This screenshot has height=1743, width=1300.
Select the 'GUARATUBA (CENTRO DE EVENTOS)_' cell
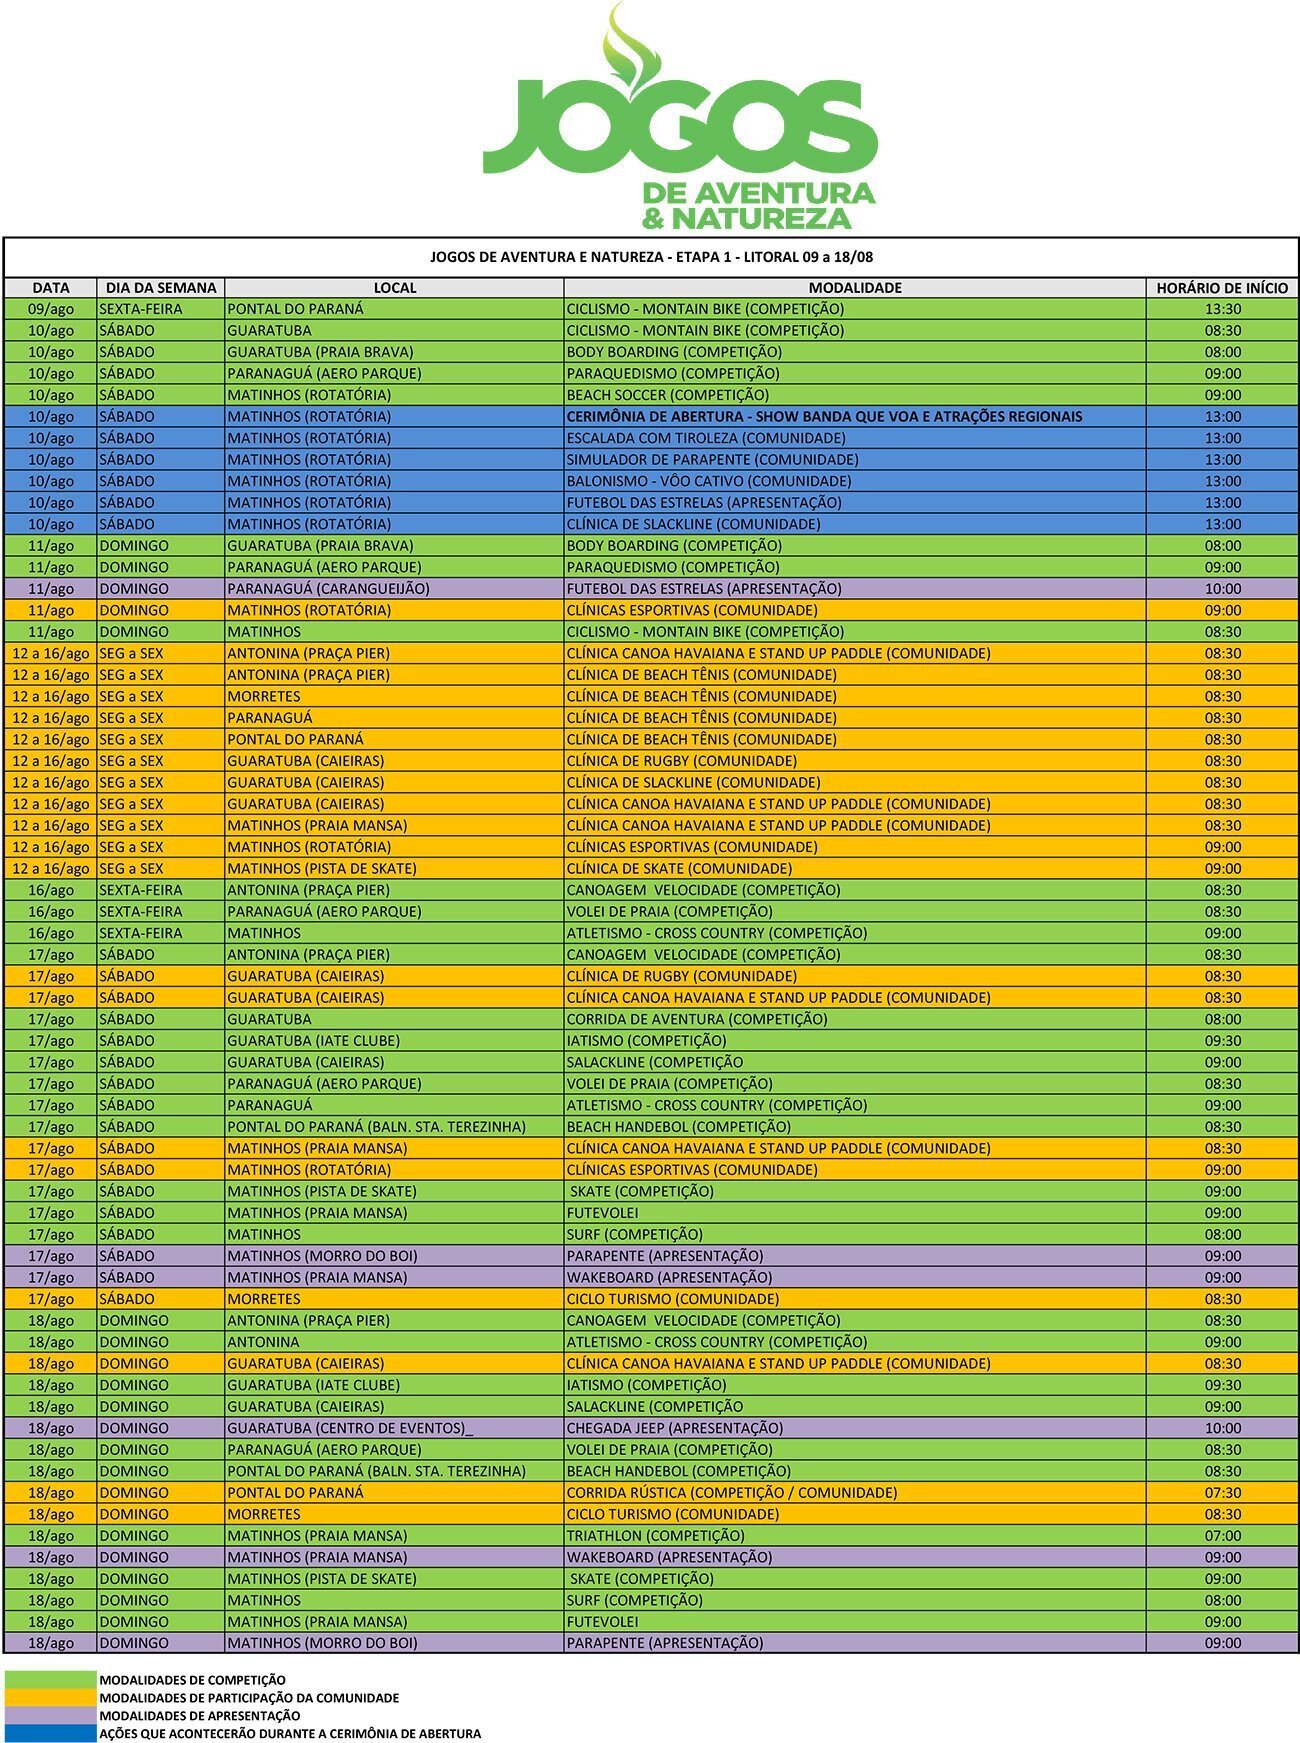395,1428
